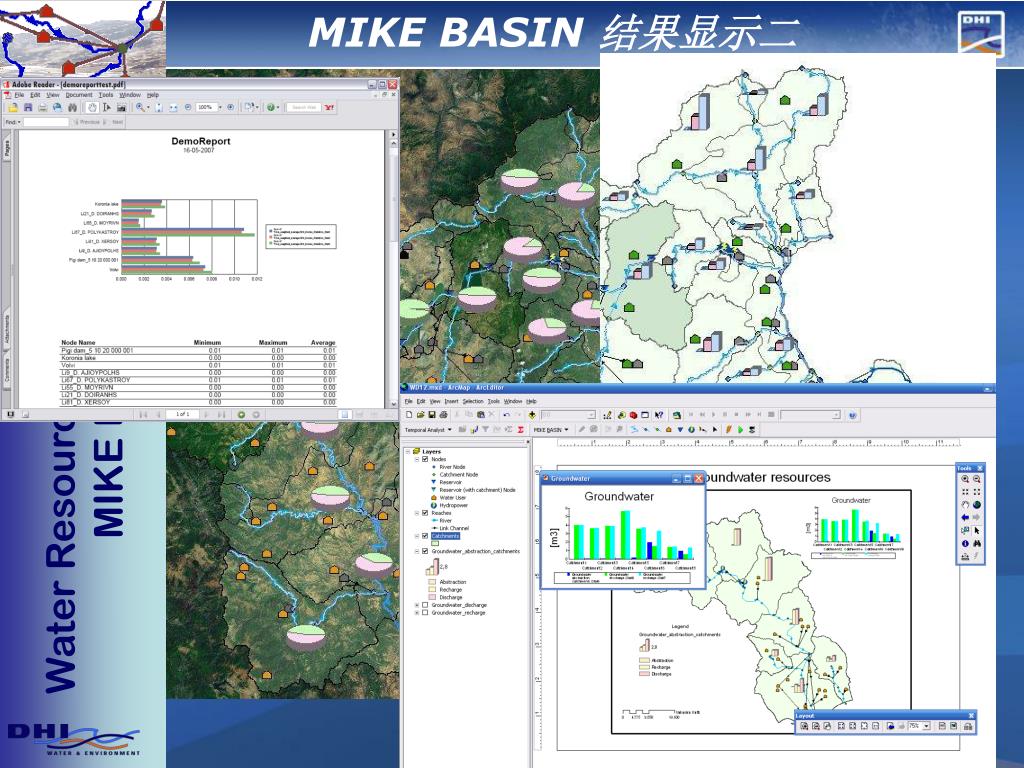Click the Print icon in Adobe Reader toolbar
Image resolution: width=1024 pixels, height=768 pixels.
click(x=42, y=108)
